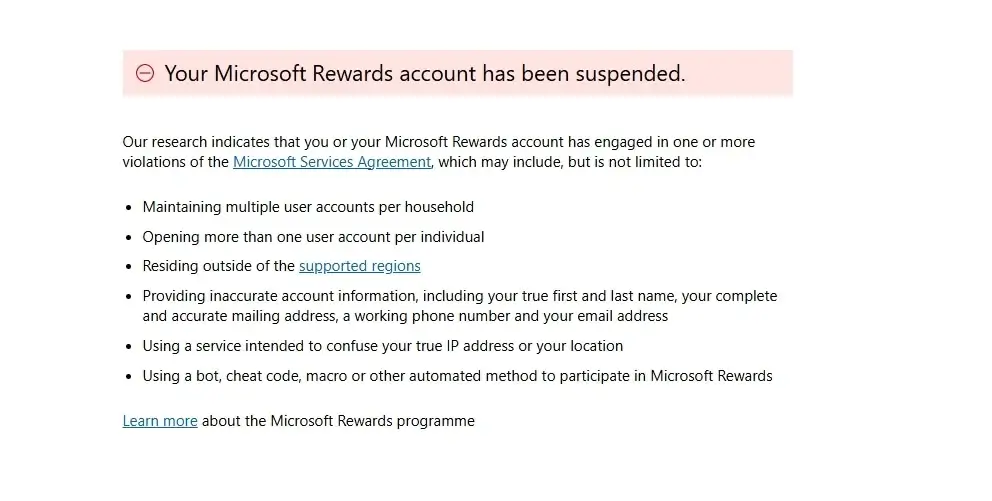This screenshot has width=992, height=501.
Task: Open the Microsoft Services Agreement link
Action: point(331,162)
